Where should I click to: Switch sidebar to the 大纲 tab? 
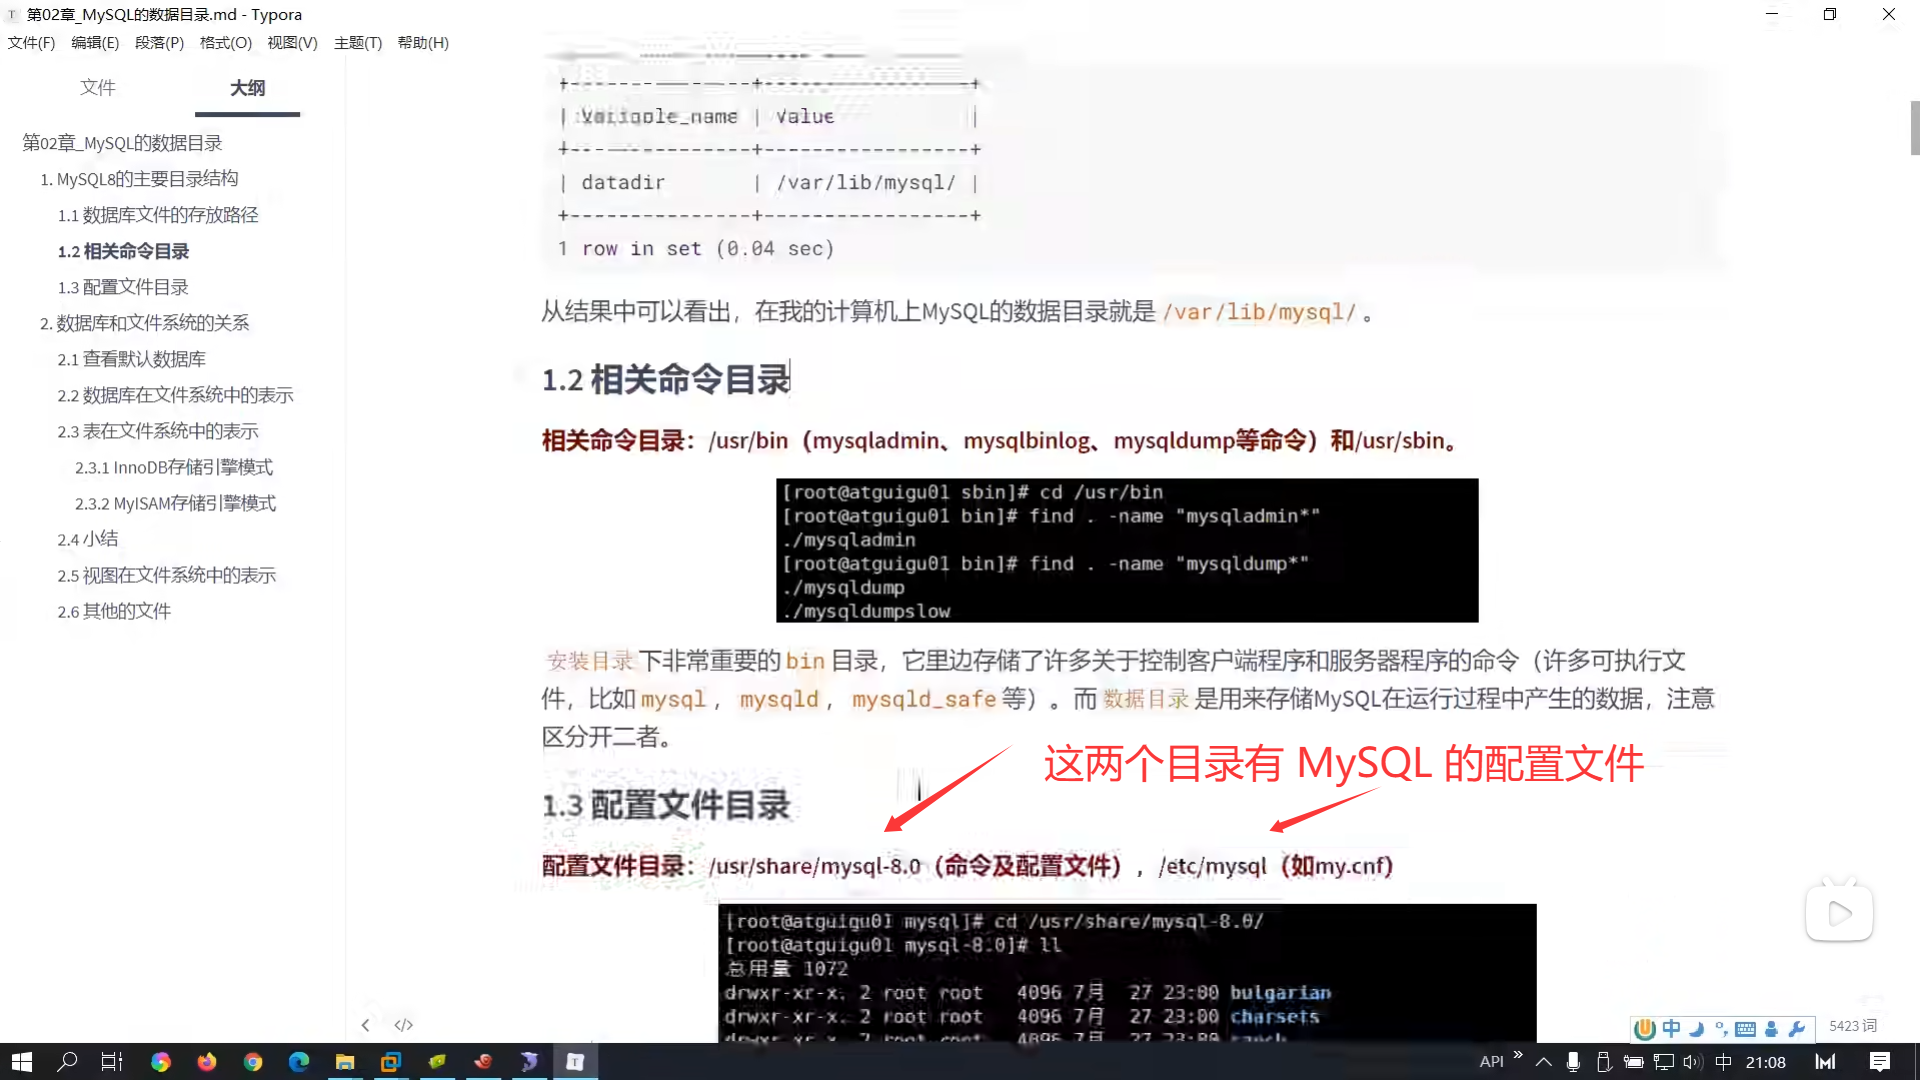(248, 88)
